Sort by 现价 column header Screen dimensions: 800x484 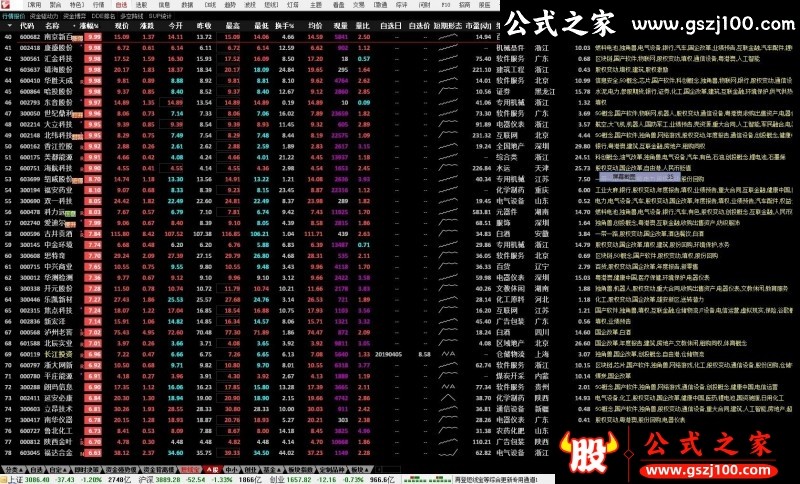[122, 25]
